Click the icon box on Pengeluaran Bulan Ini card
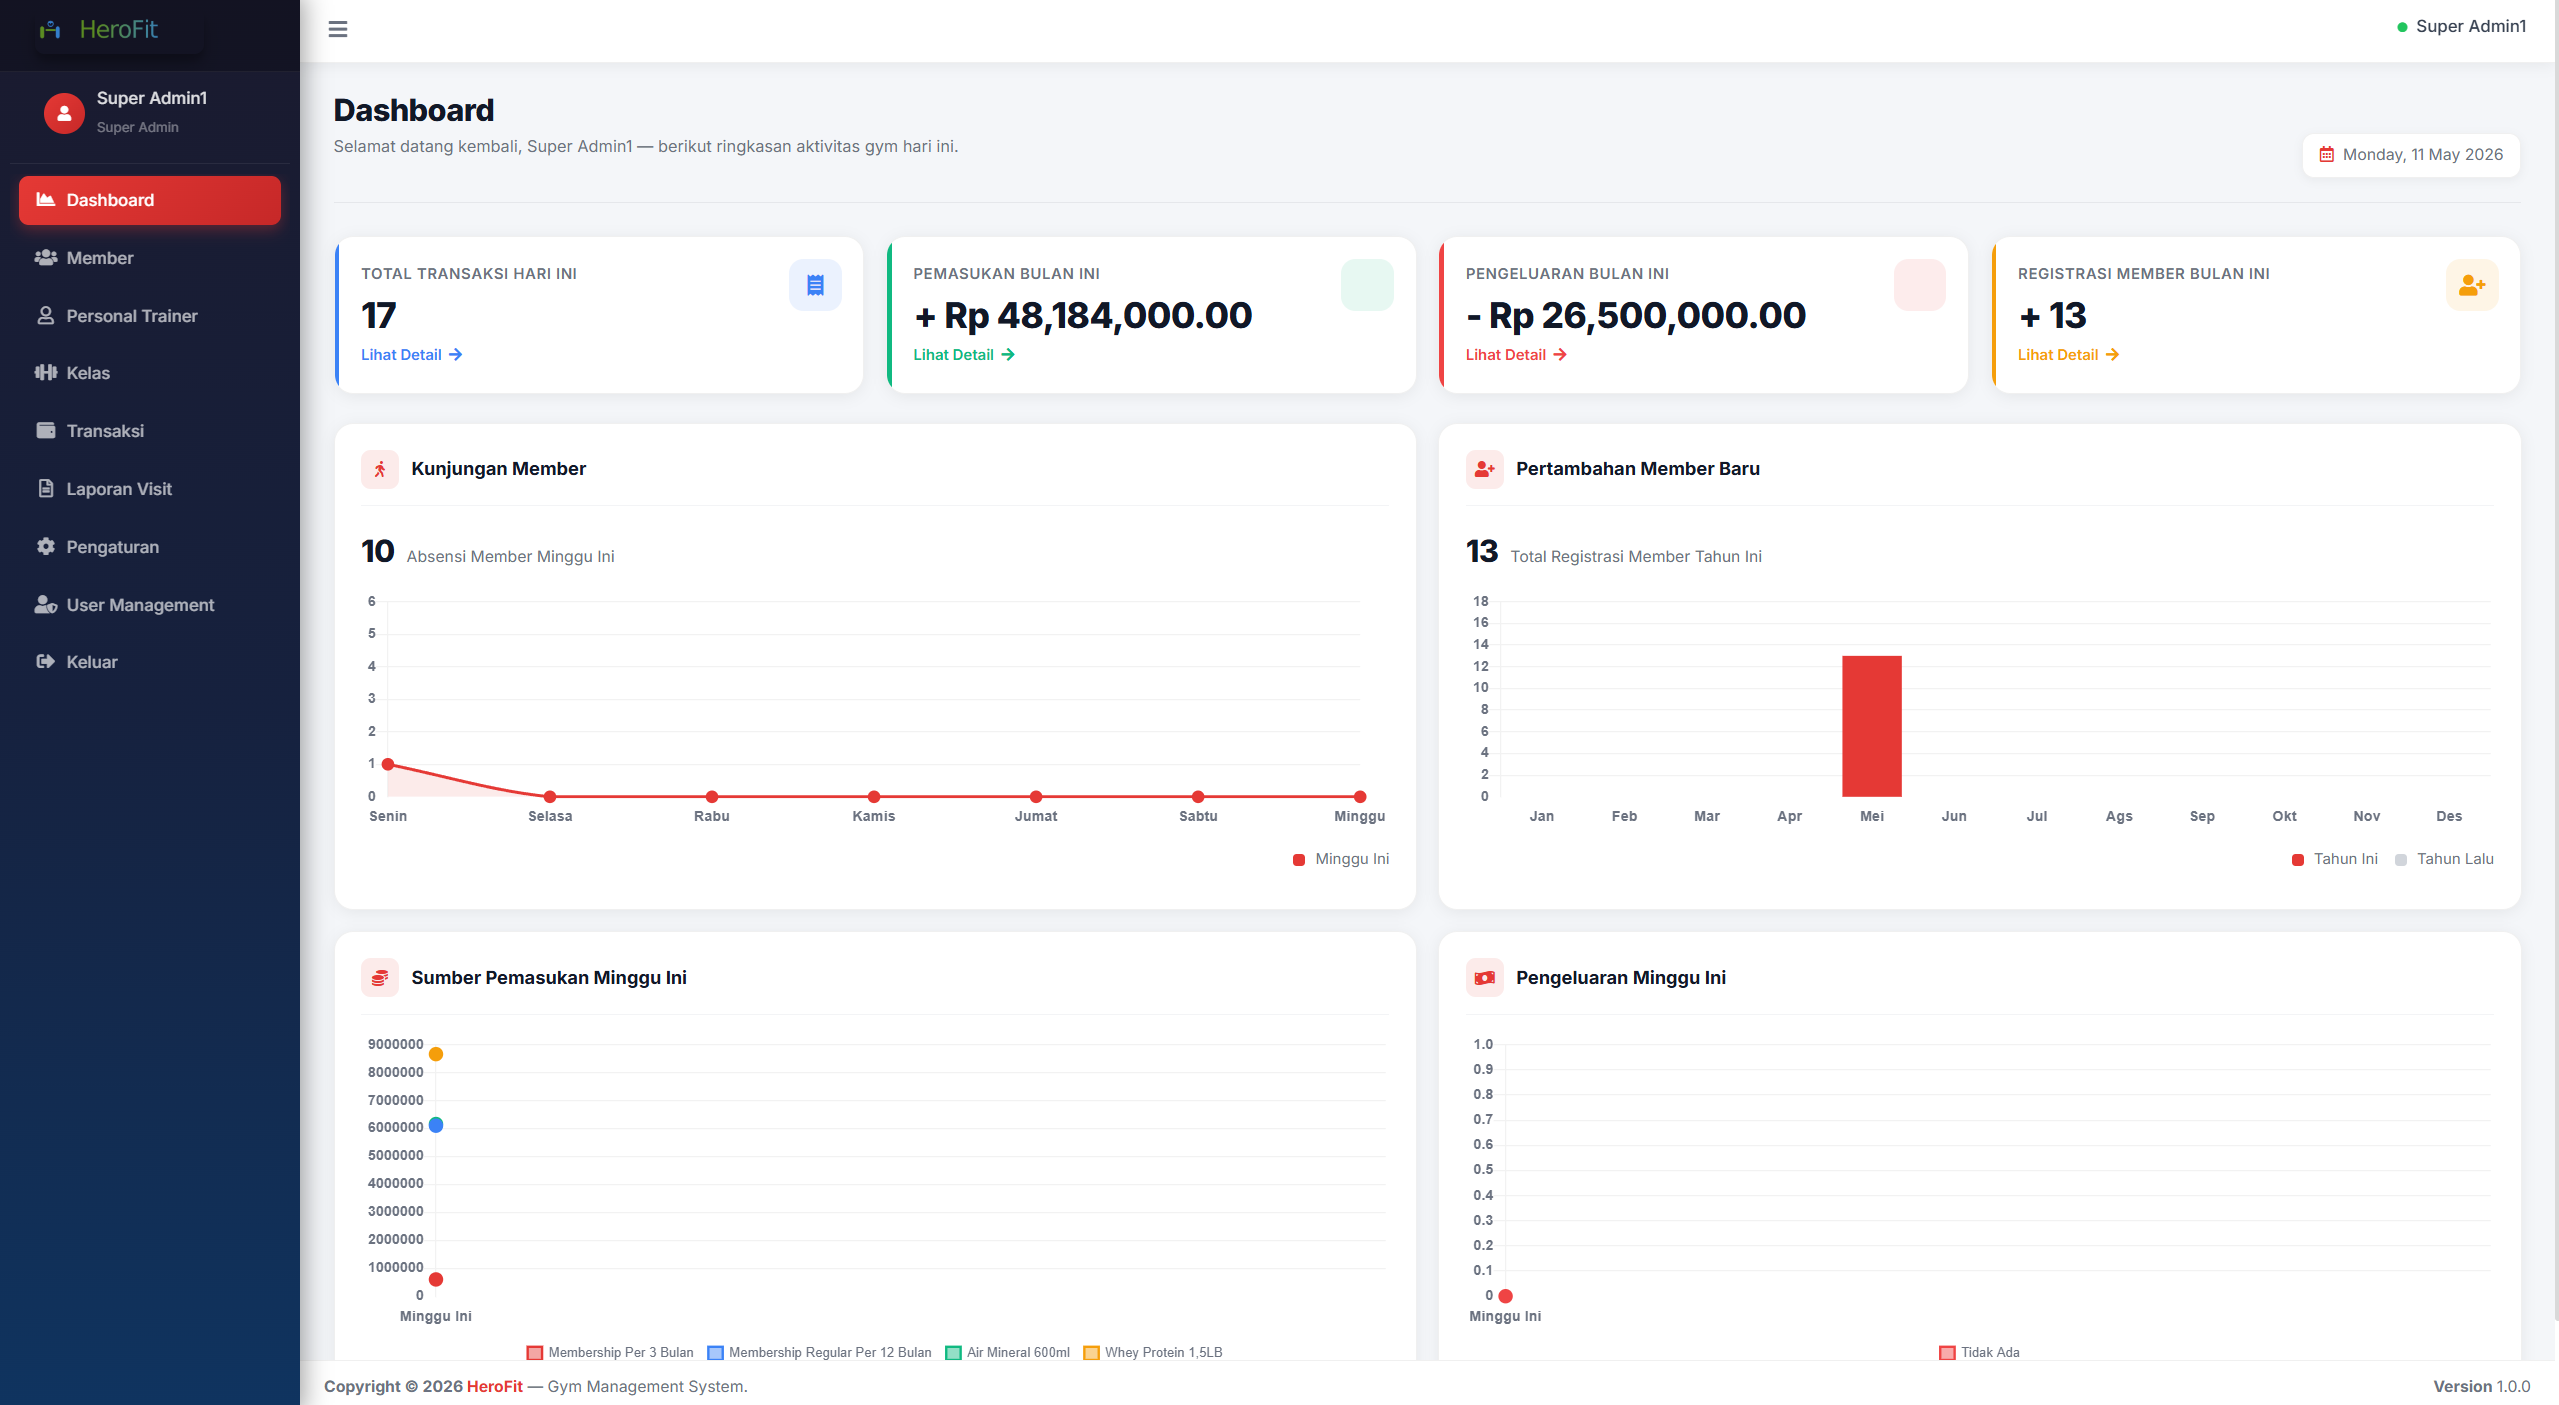 (x=1919, y=285)
